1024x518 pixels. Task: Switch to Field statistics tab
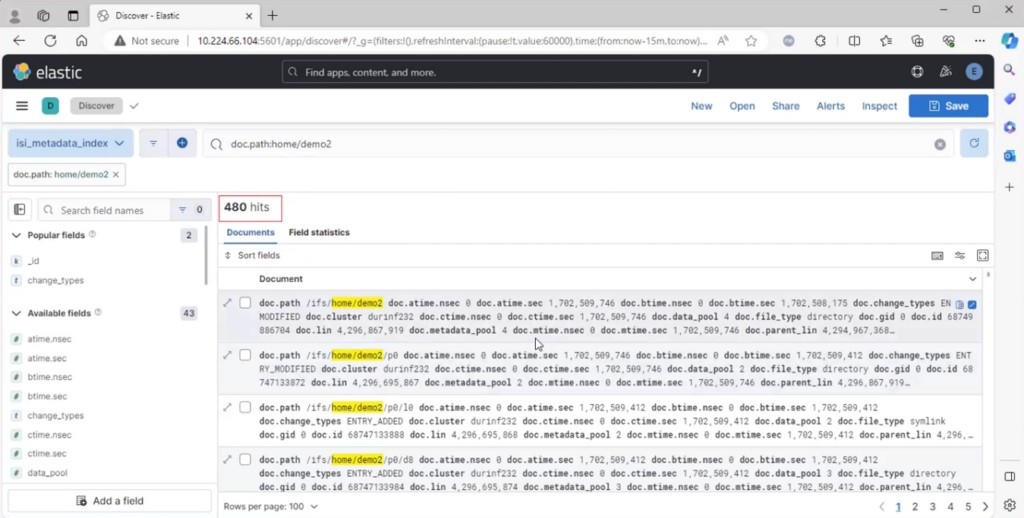[319, 232]
